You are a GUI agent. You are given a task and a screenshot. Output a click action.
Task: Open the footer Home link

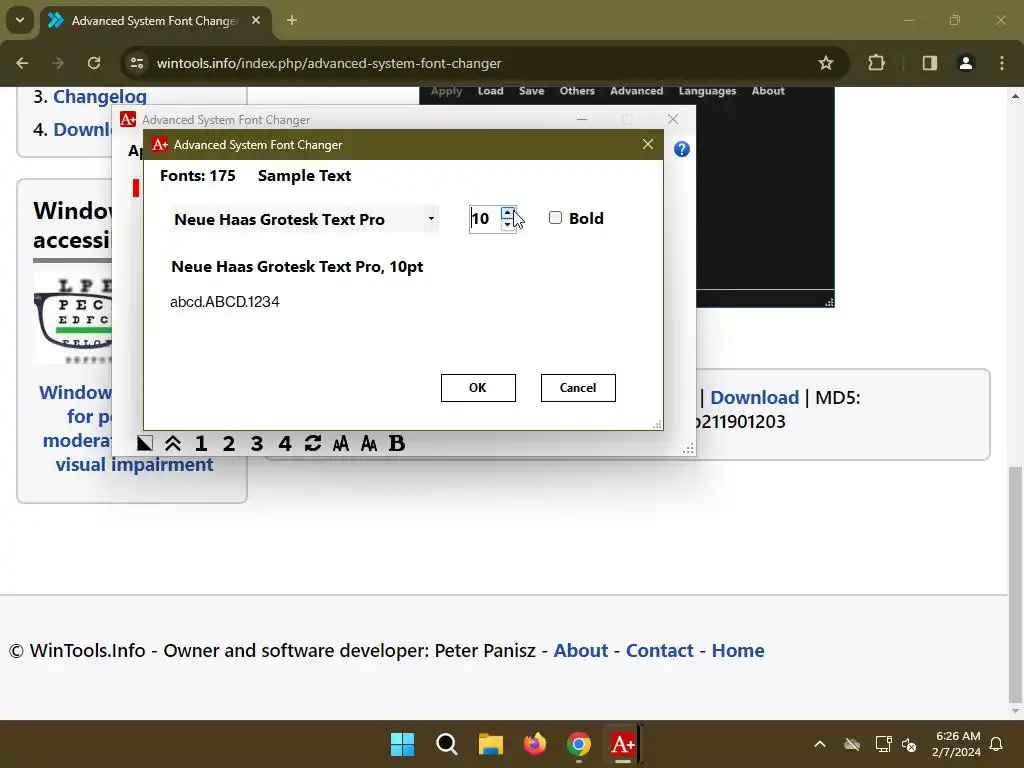738,650
